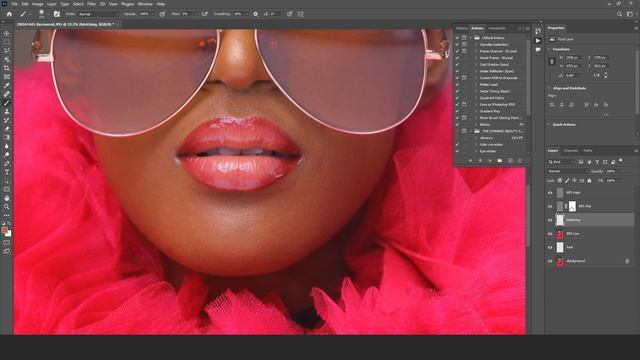The image size is (640, 360).
Task: Open the brush Mode dropdown
Action: [99, 14]
